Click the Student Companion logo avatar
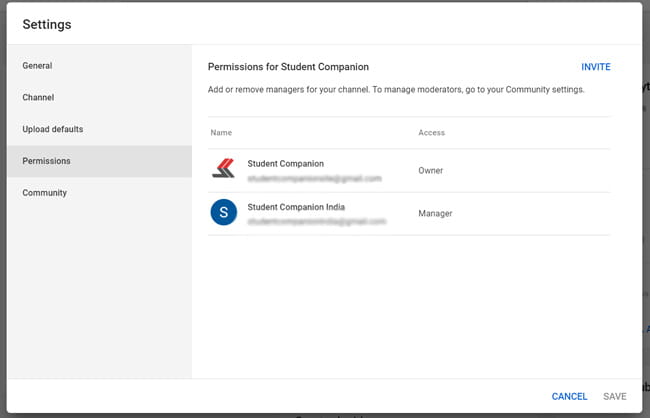 pyautogui.click(x=223, y=169)
